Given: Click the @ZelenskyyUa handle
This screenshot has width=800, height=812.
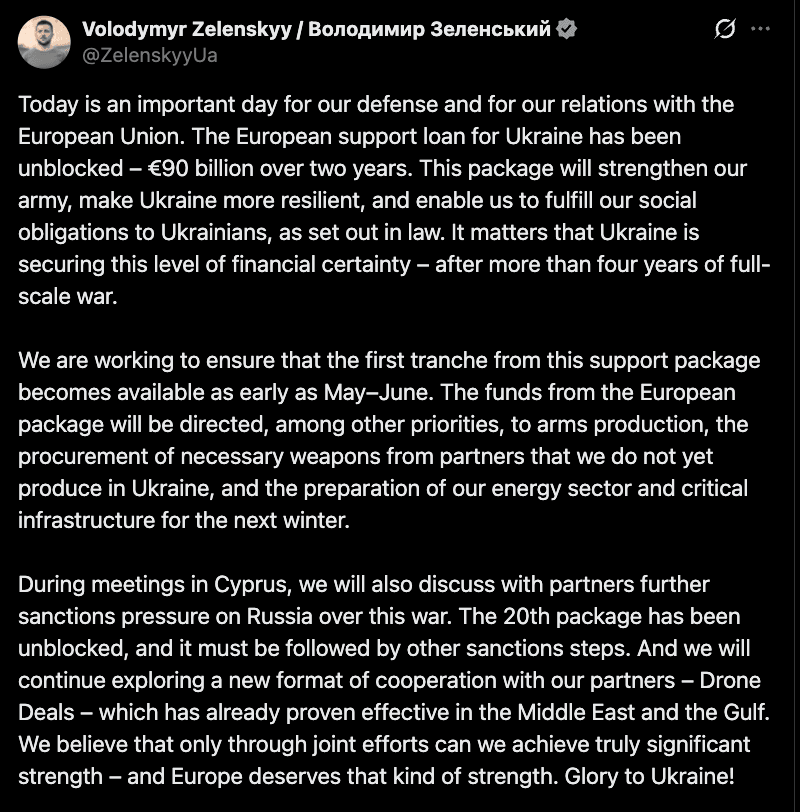Looking at the screenshot, I should [150, 56].
